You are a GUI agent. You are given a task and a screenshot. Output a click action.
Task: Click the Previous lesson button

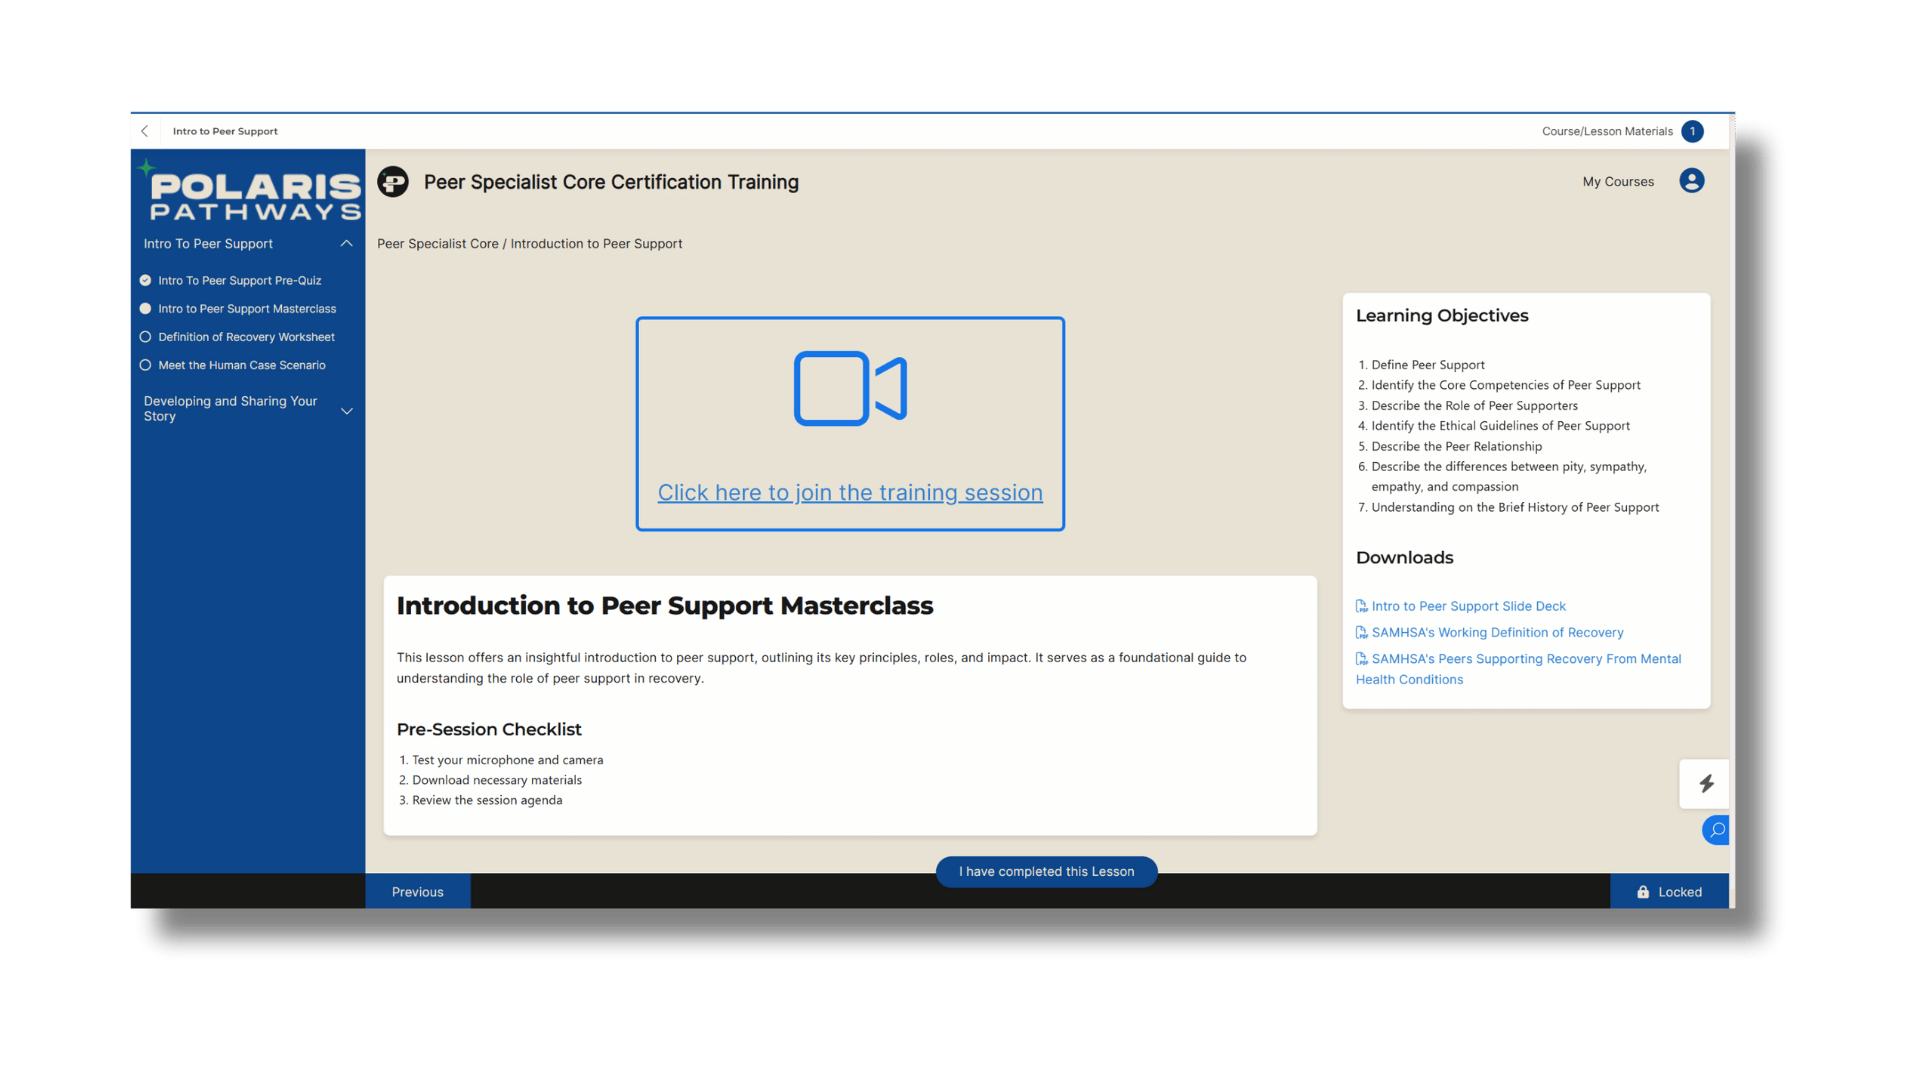coord(417,892)
